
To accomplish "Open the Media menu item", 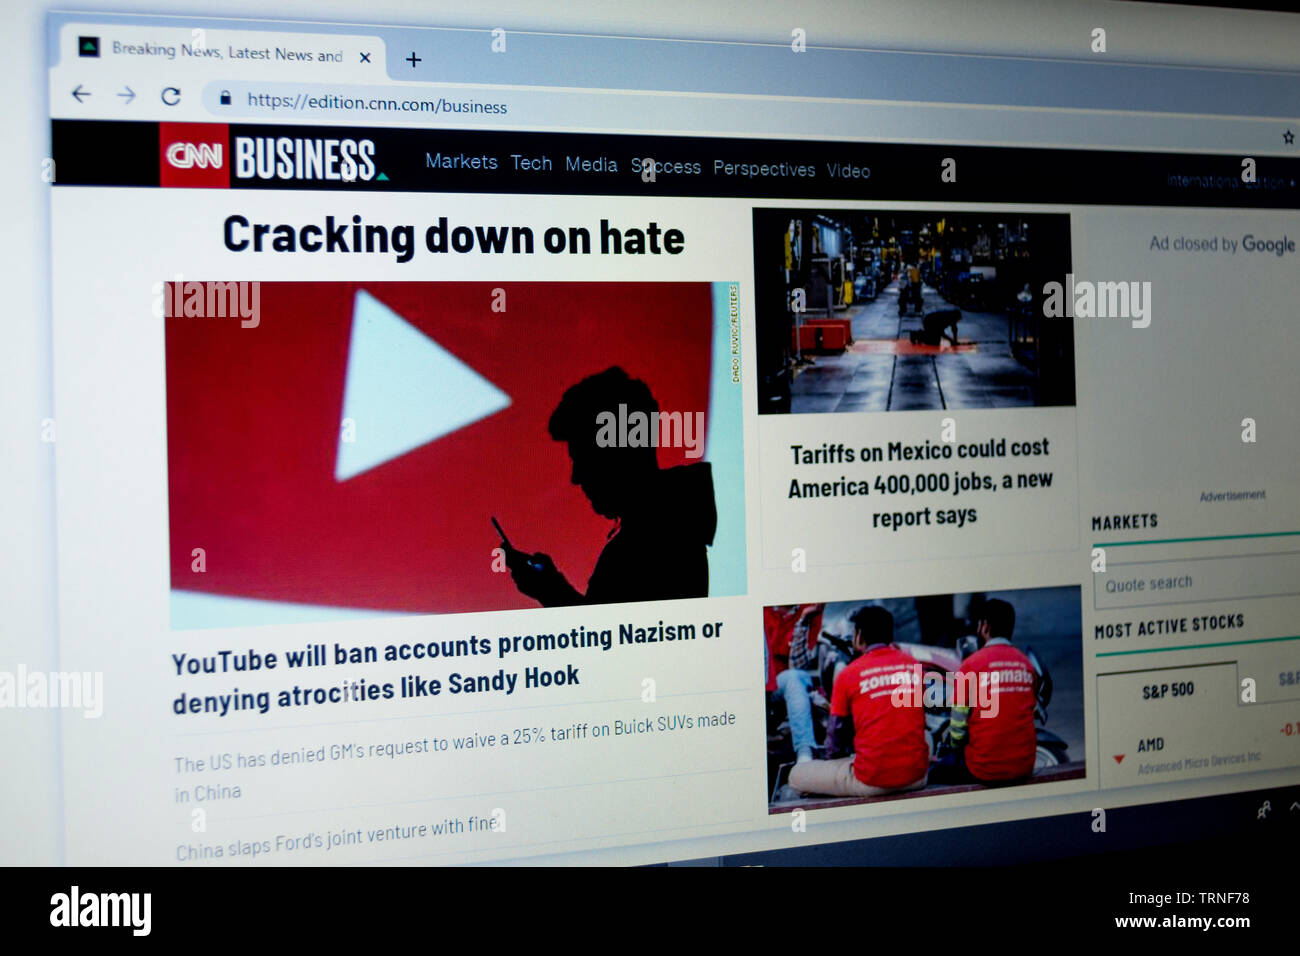I will pos(591,164).
